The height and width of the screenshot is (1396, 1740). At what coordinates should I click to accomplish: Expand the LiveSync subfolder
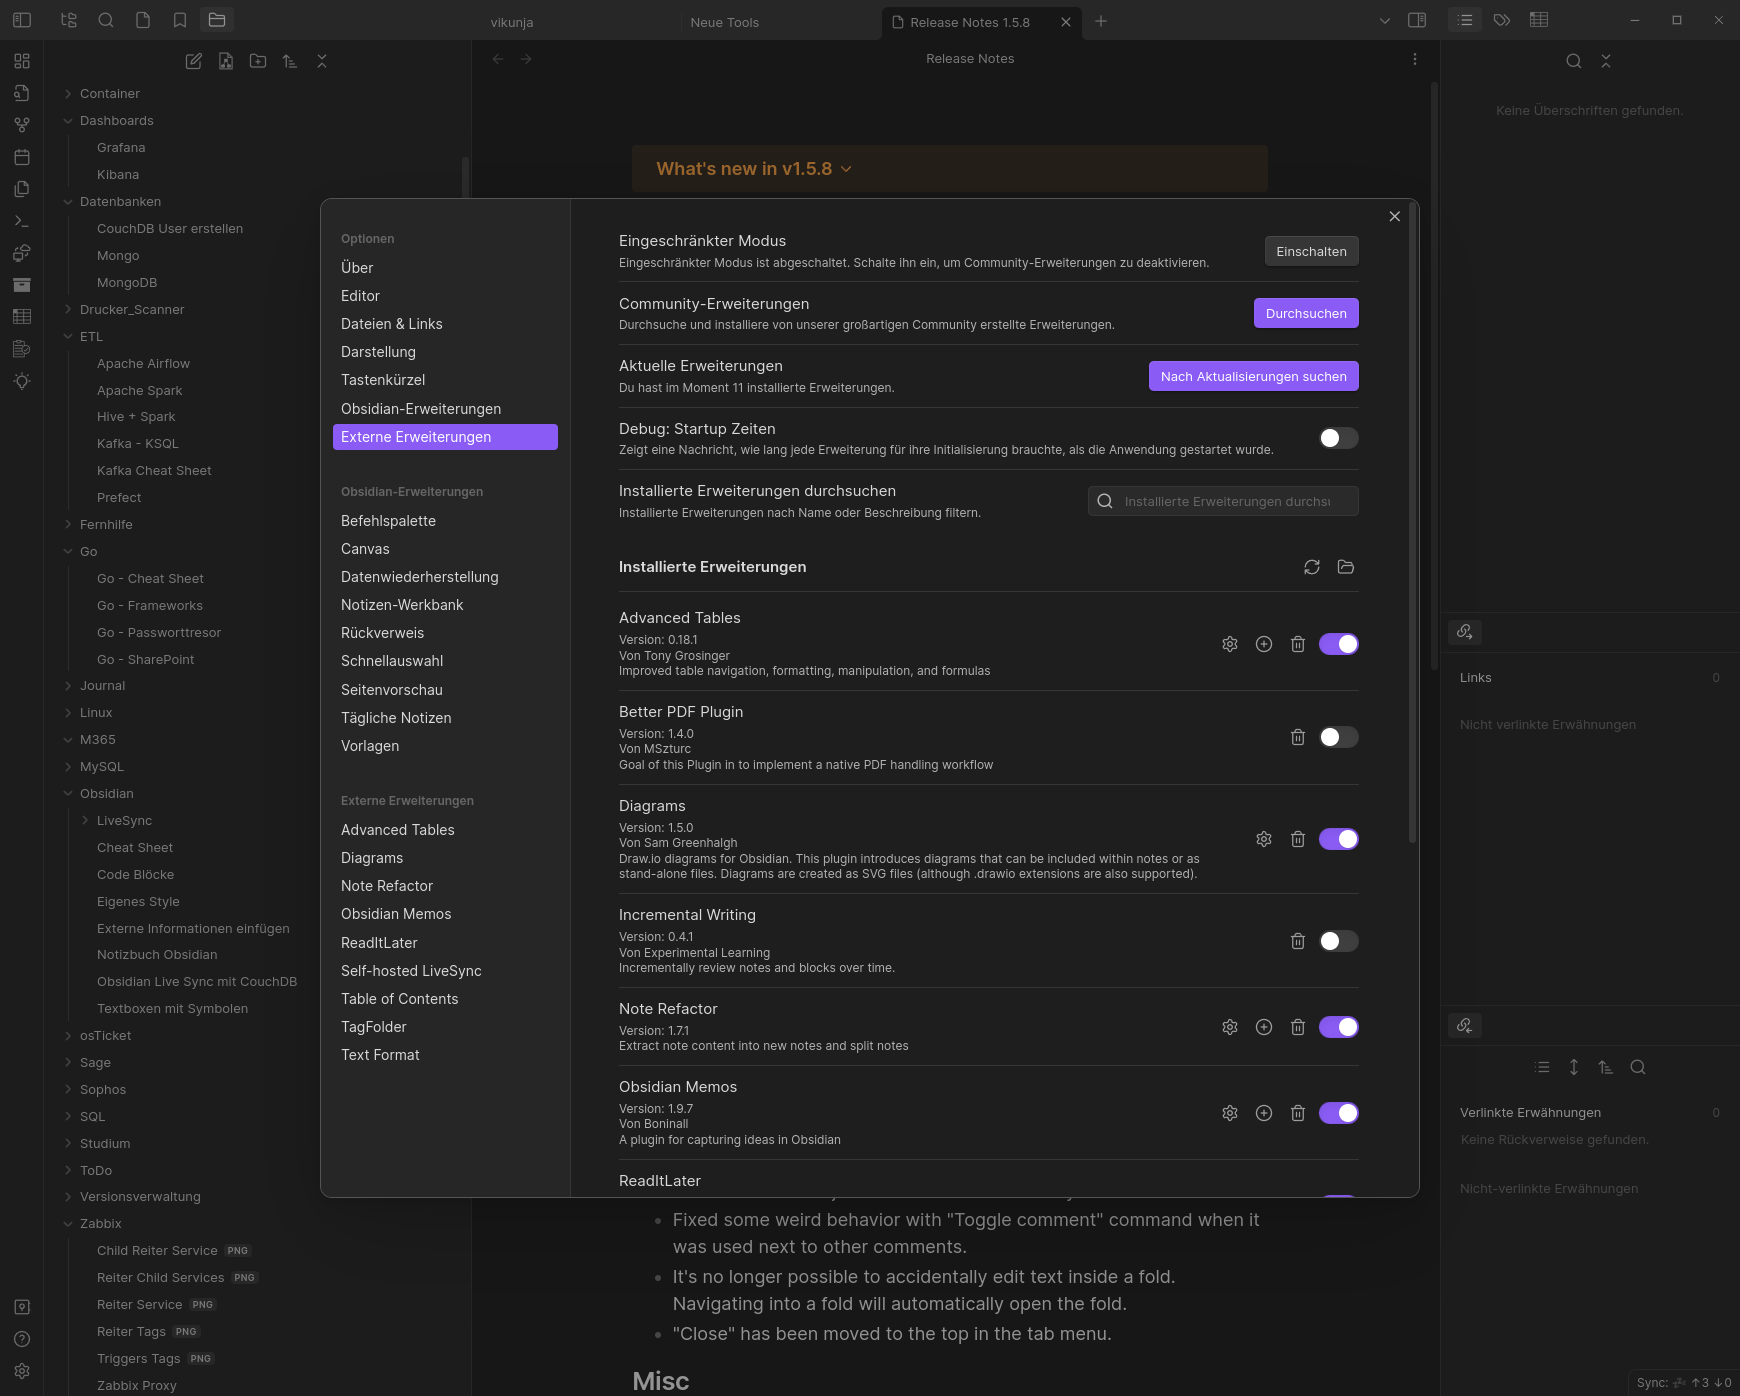(85, 821)
